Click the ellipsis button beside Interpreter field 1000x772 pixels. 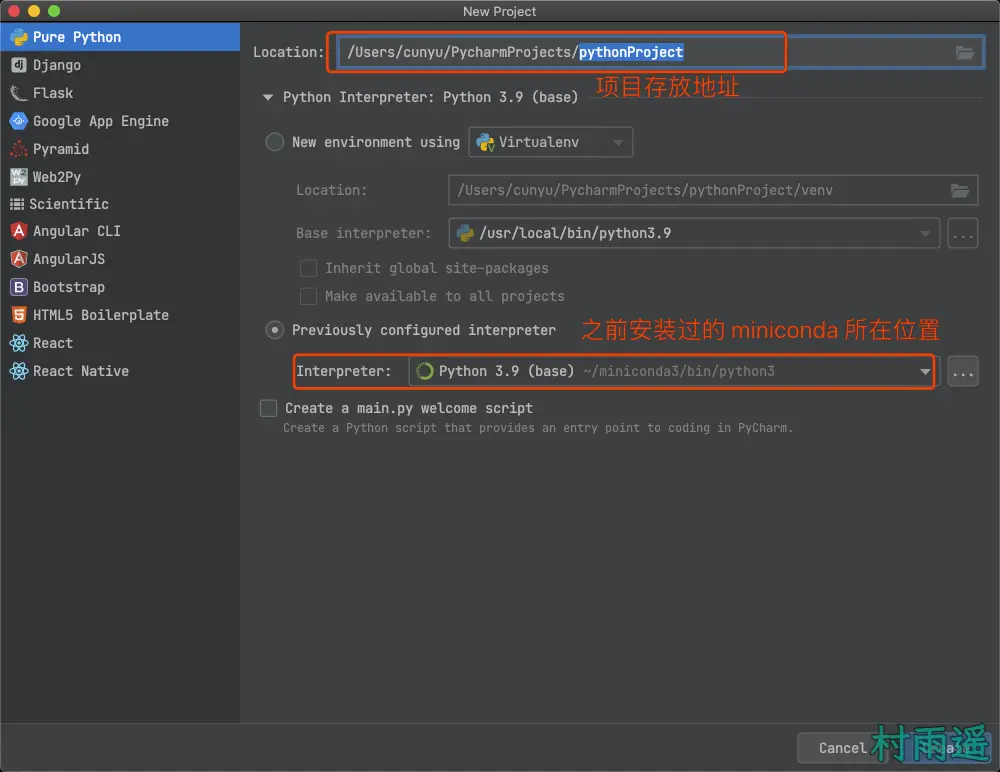pyautogui.click(x=963, y=372)
